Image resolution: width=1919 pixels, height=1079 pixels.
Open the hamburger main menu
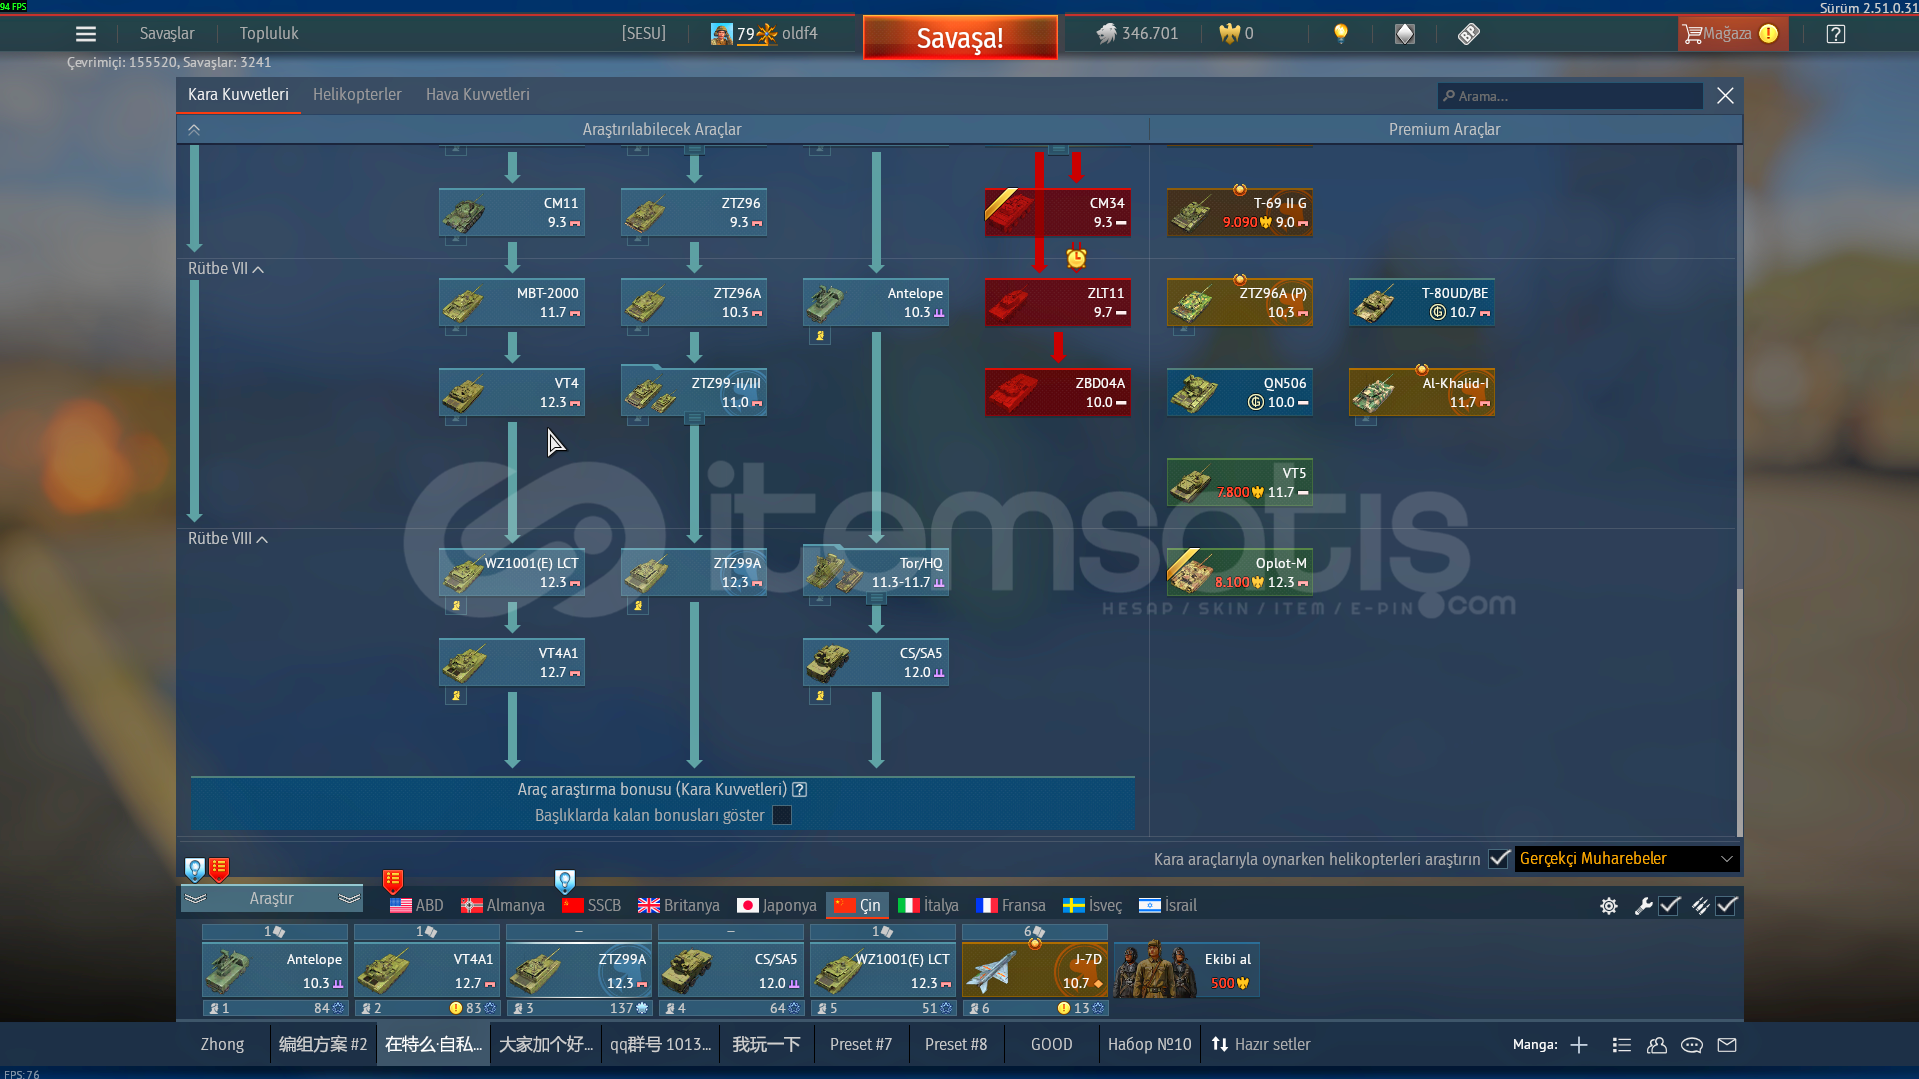(x=86, y=34)
